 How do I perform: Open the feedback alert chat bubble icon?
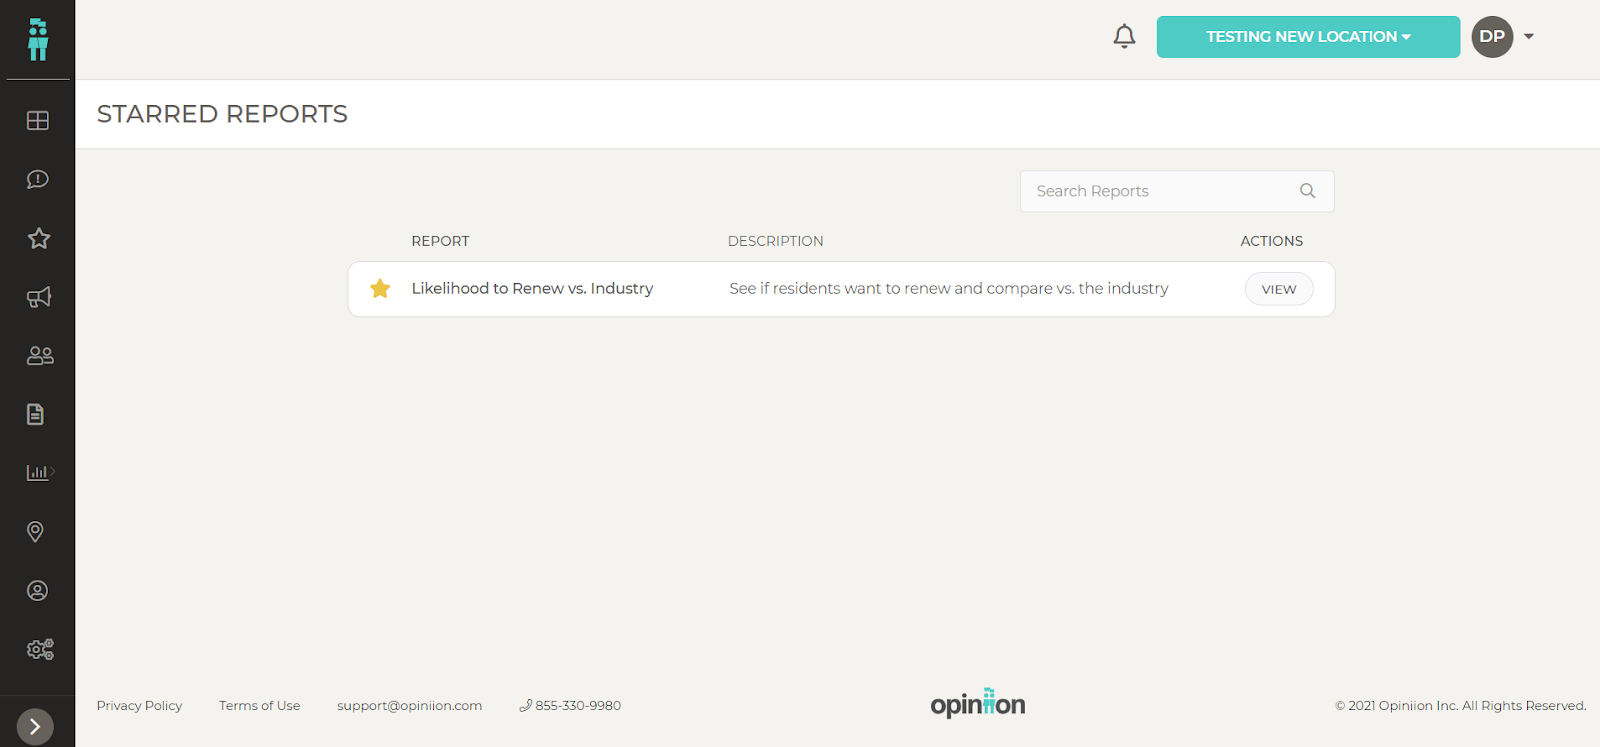click(38, 179)
